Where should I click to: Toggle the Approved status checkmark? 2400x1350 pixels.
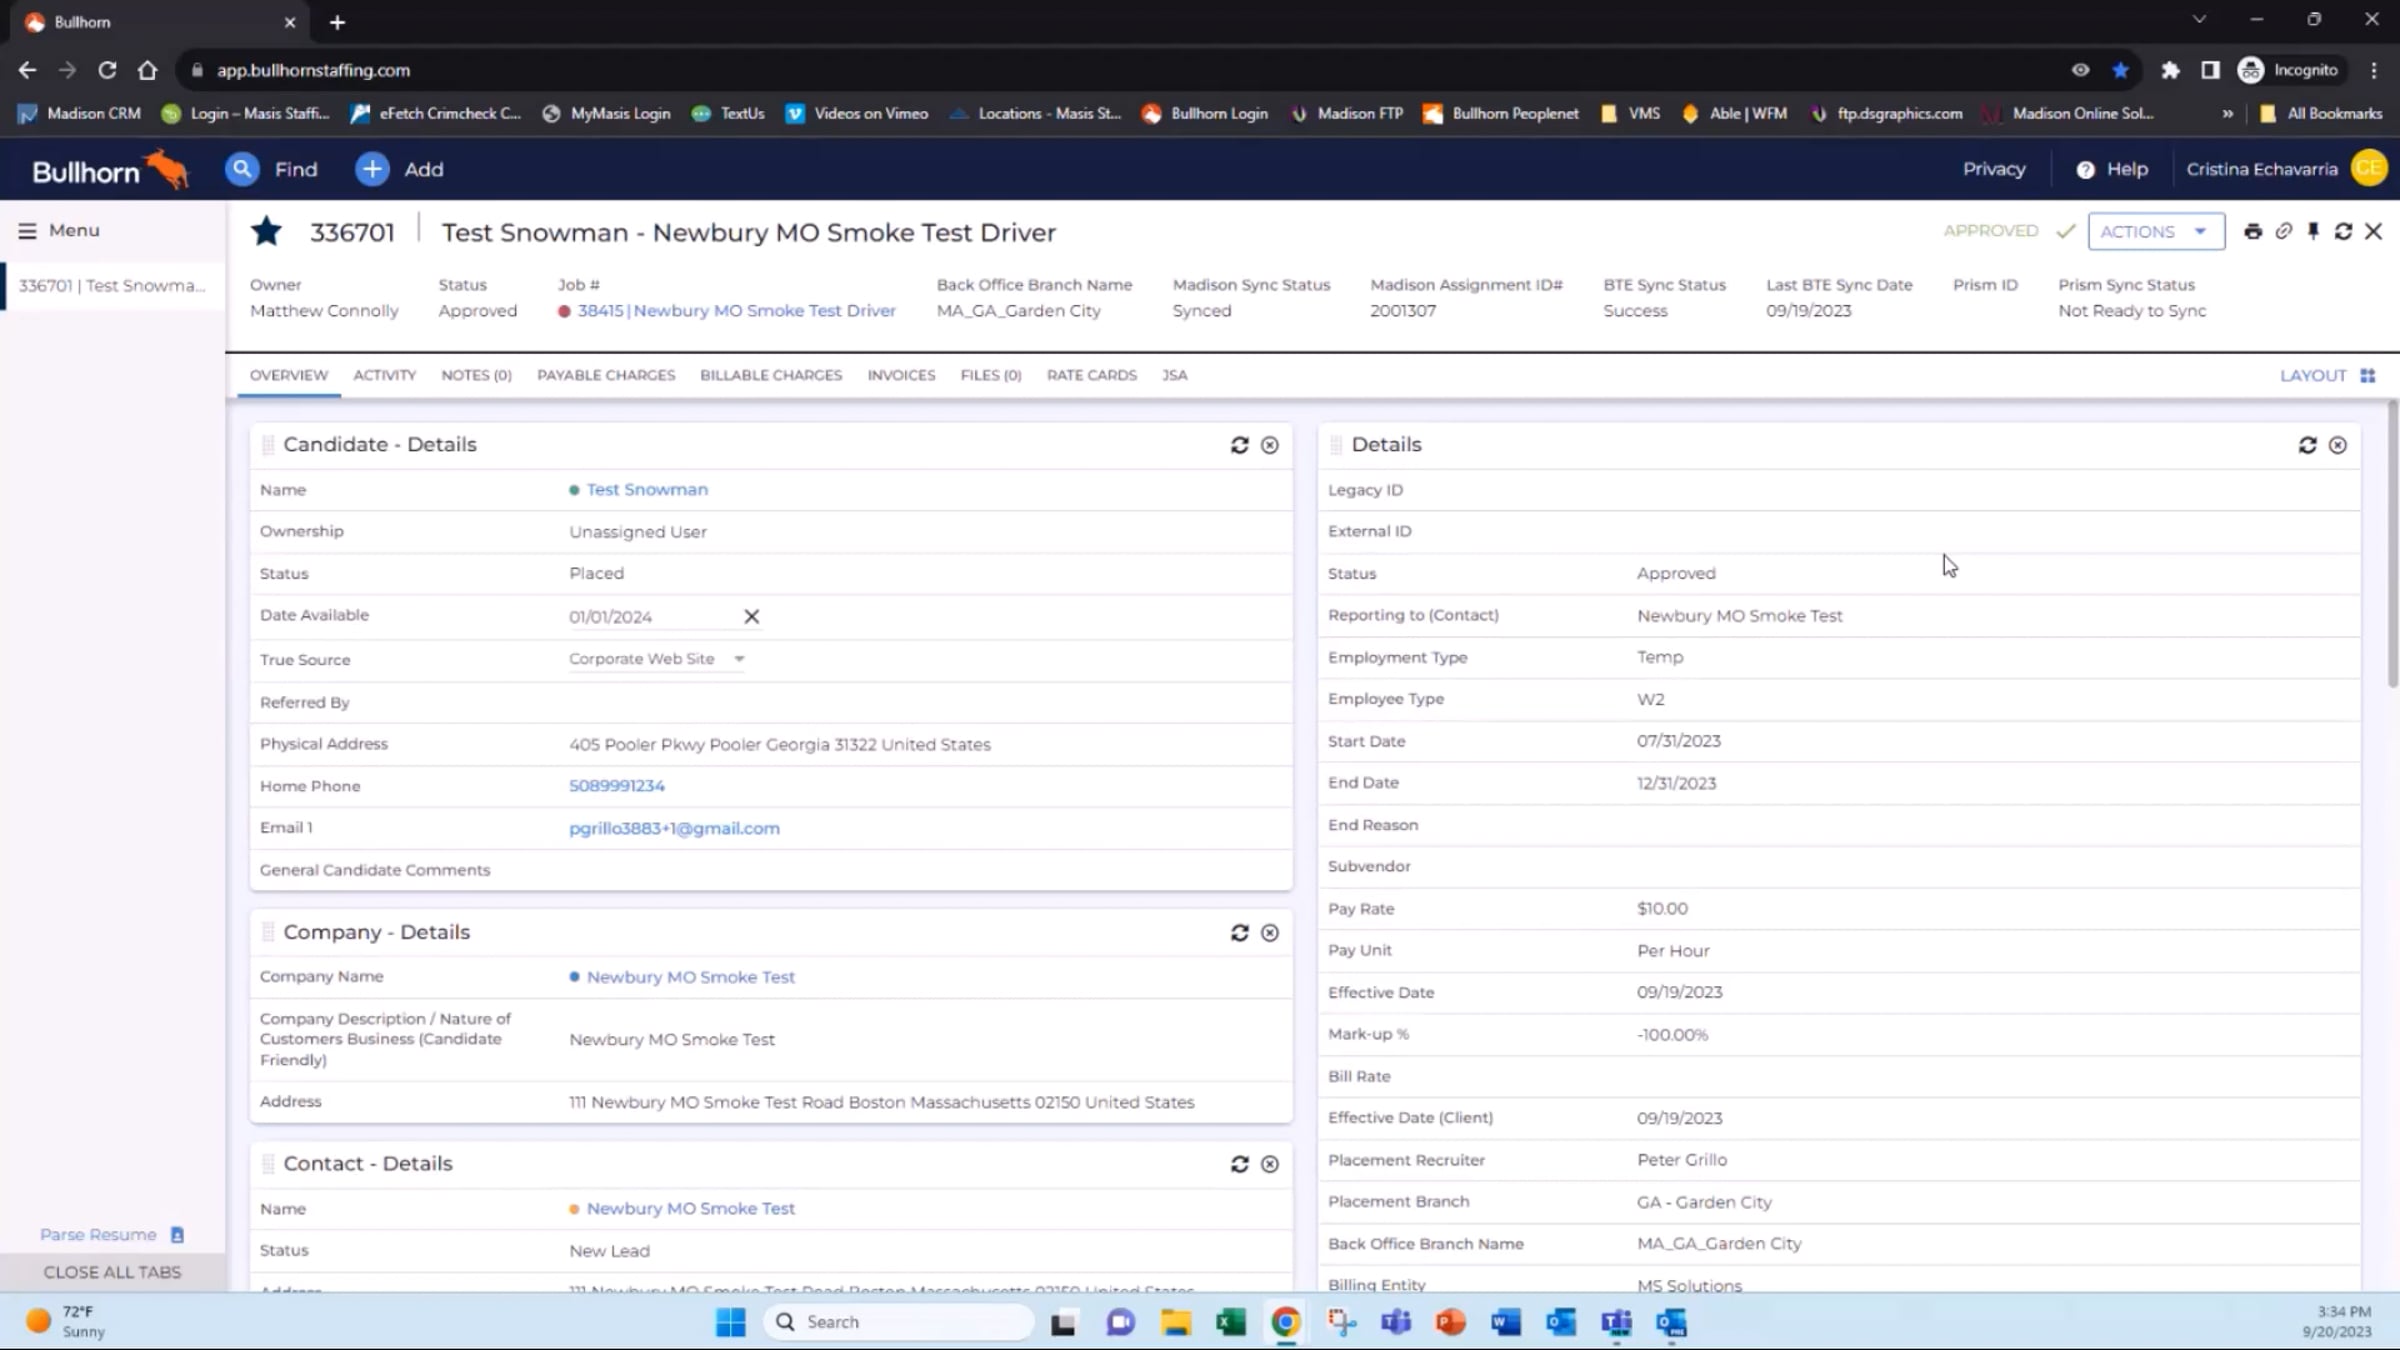(x=2066, y=231)
